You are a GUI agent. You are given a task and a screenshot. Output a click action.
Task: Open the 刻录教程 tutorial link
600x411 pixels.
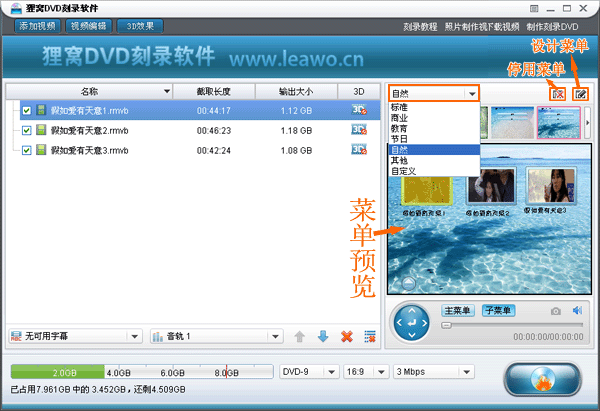(420, 27)
